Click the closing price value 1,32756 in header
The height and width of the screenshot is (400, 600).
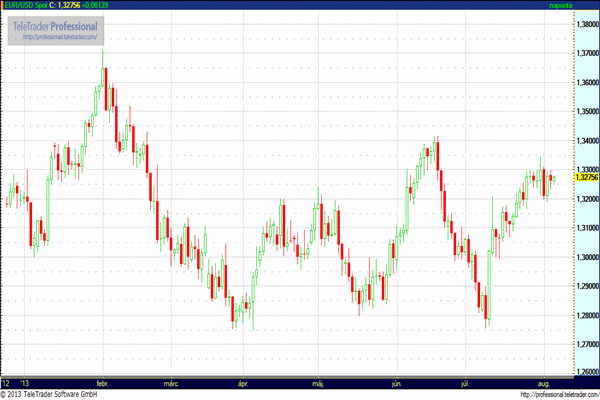69,5
